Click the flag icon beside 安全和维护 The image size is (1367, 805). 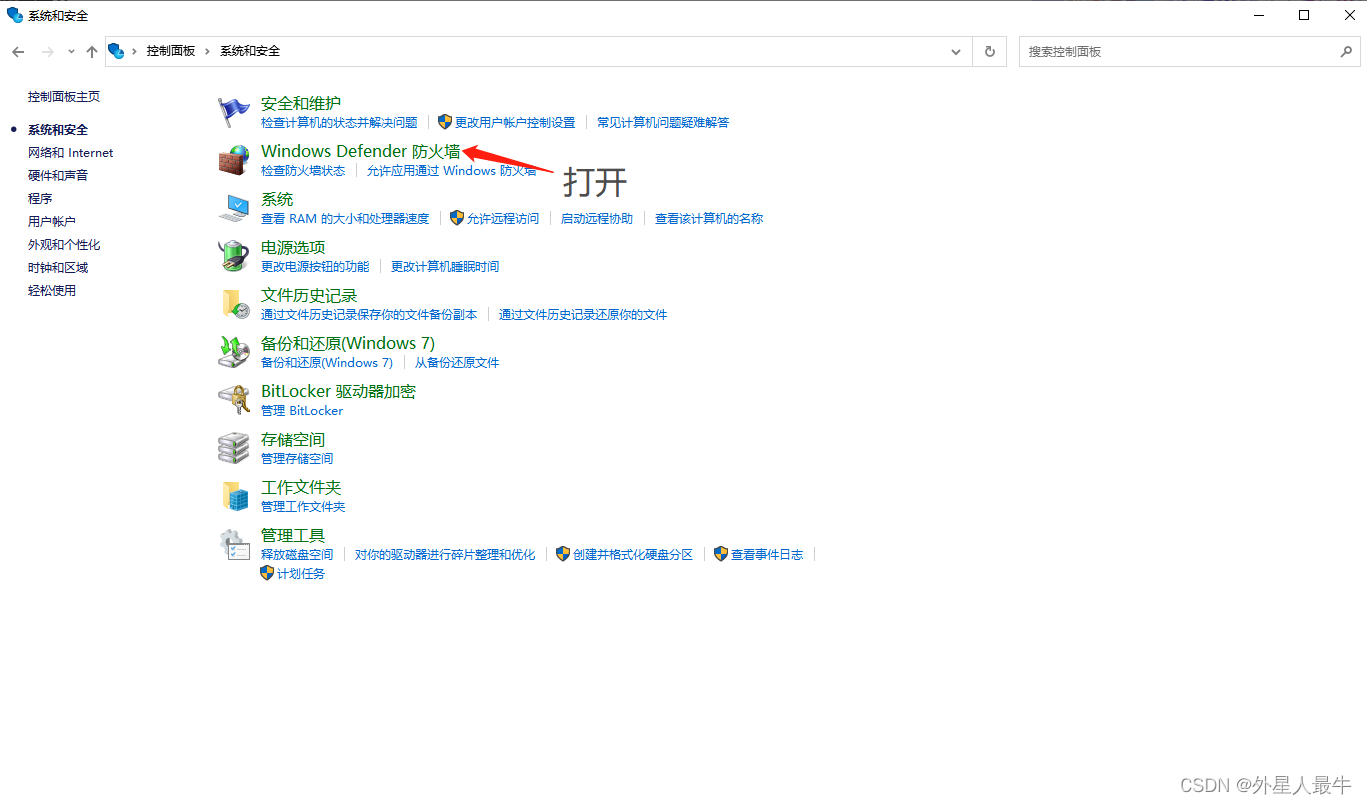pyautogui.click(x=234, y=112)
